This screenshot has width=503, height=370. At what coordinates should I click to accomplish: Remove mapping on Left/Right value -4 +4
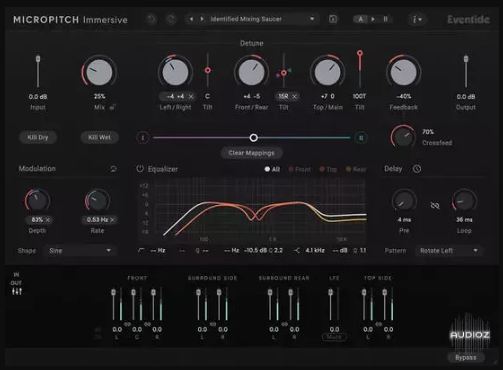[191, 96]
